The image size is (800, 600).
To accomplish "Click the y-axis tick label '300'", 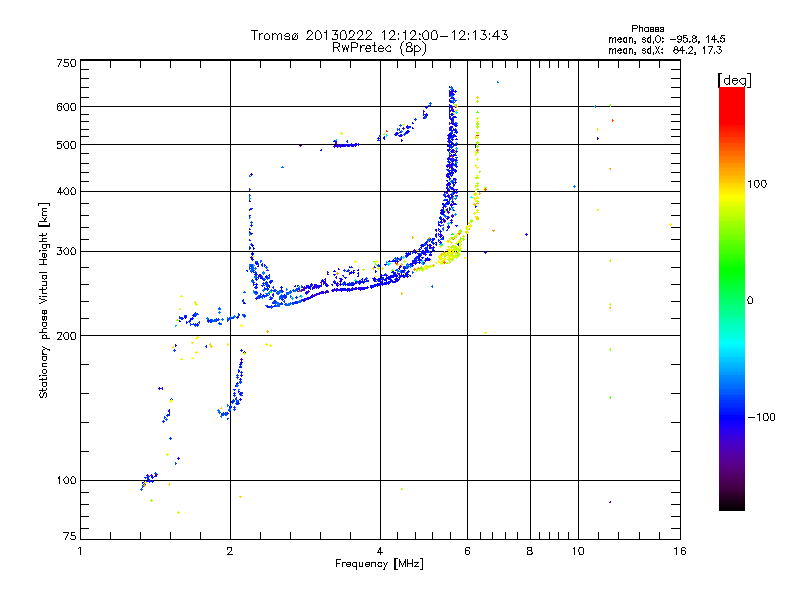I will click(x=66, y=252).
